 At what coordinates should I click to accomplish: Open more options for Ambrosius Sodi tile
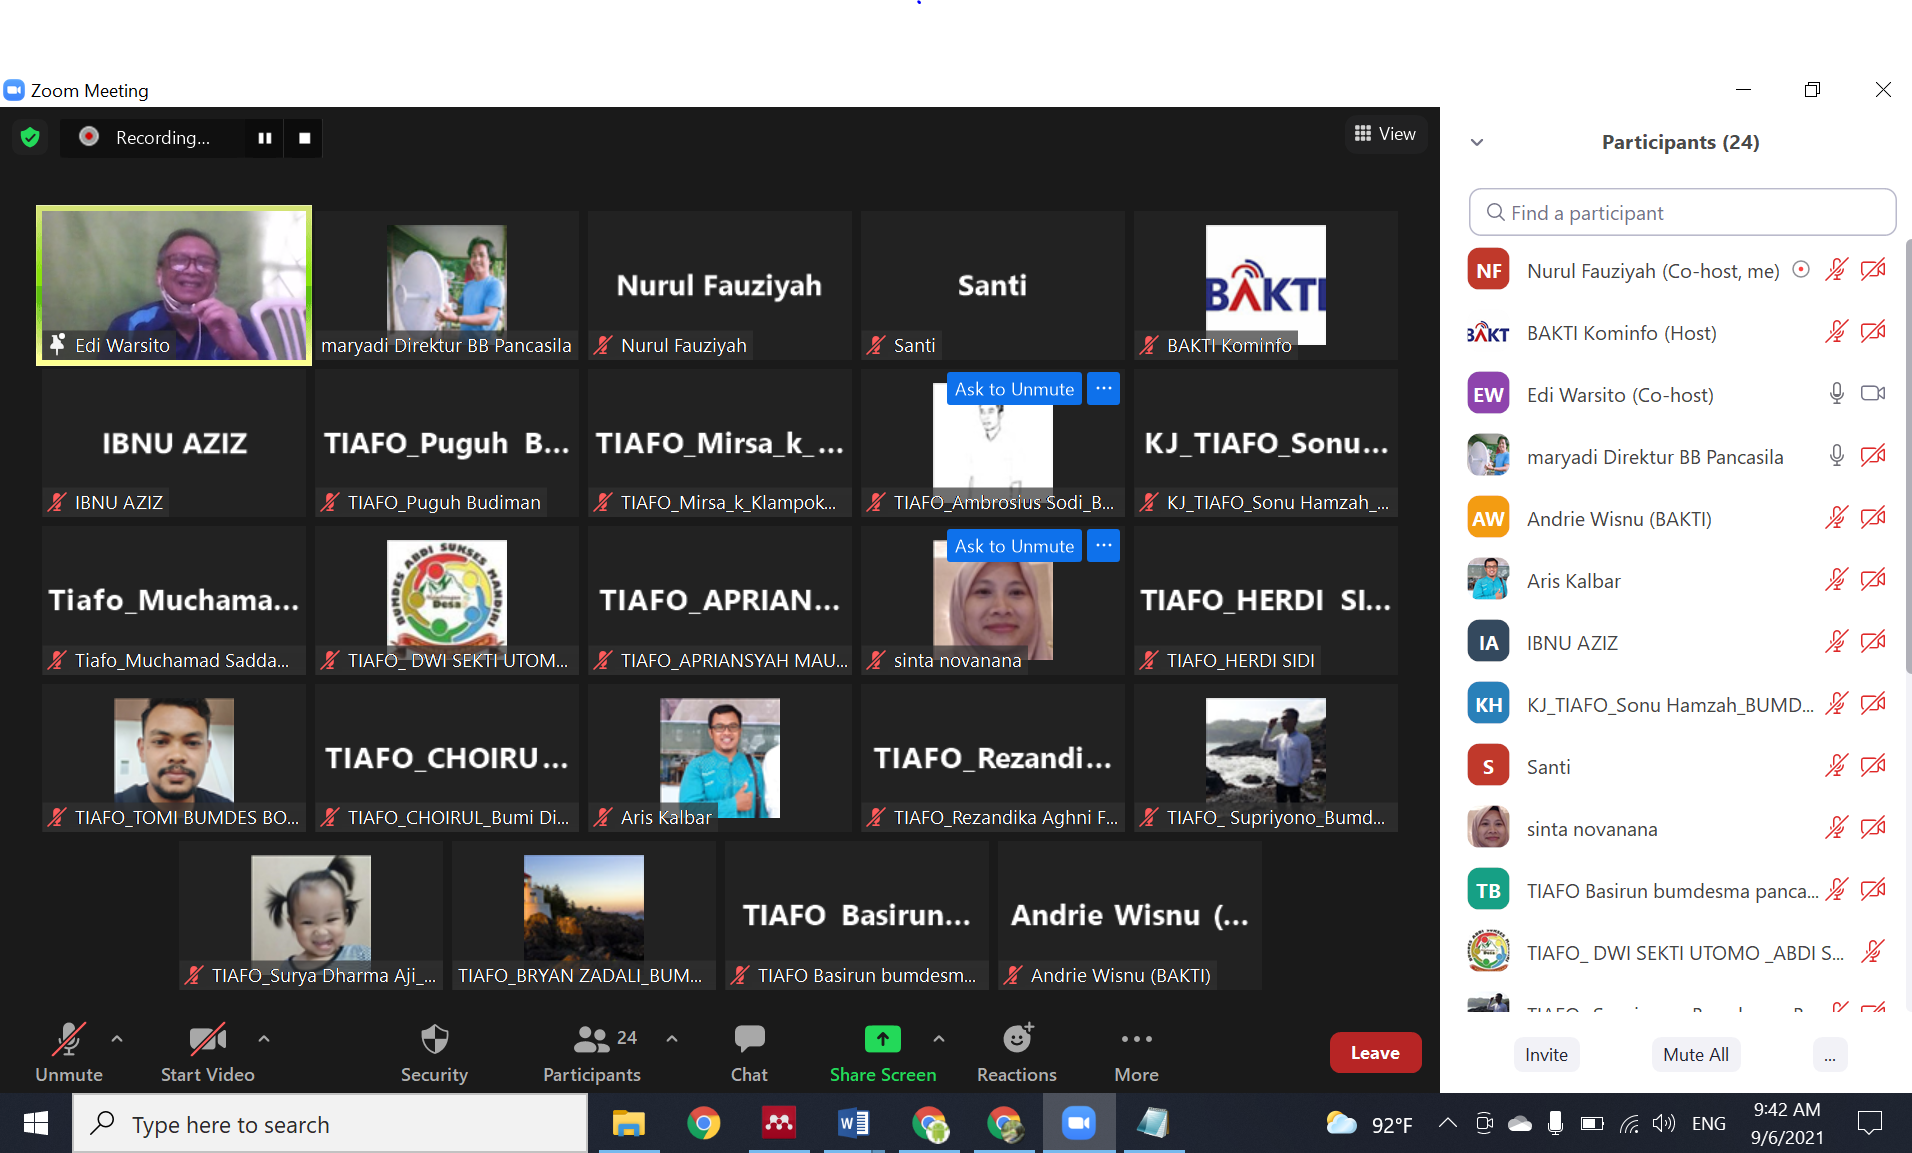point(1103,388)
